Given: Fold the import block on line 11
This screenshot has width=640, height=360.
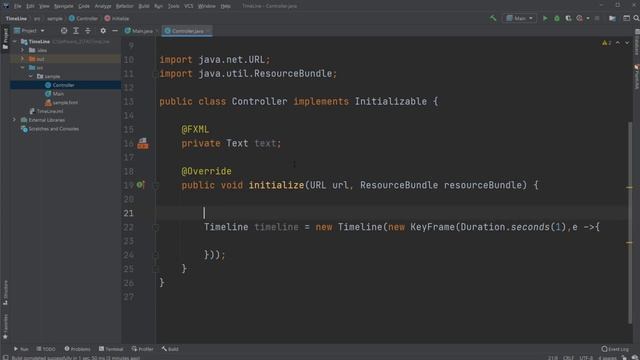Looking at the screenshot, I should (156, 74).
